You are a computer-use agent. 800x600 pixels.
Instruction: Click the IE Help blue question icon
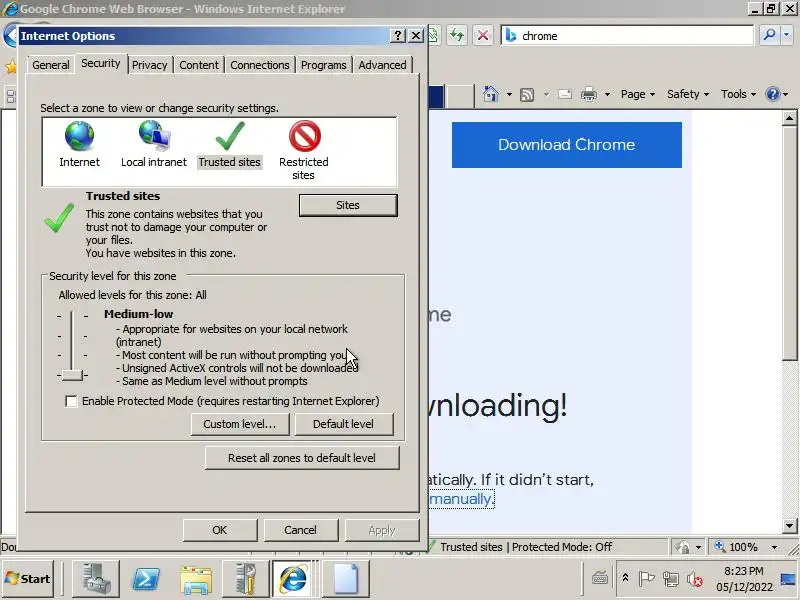(773, 94)
